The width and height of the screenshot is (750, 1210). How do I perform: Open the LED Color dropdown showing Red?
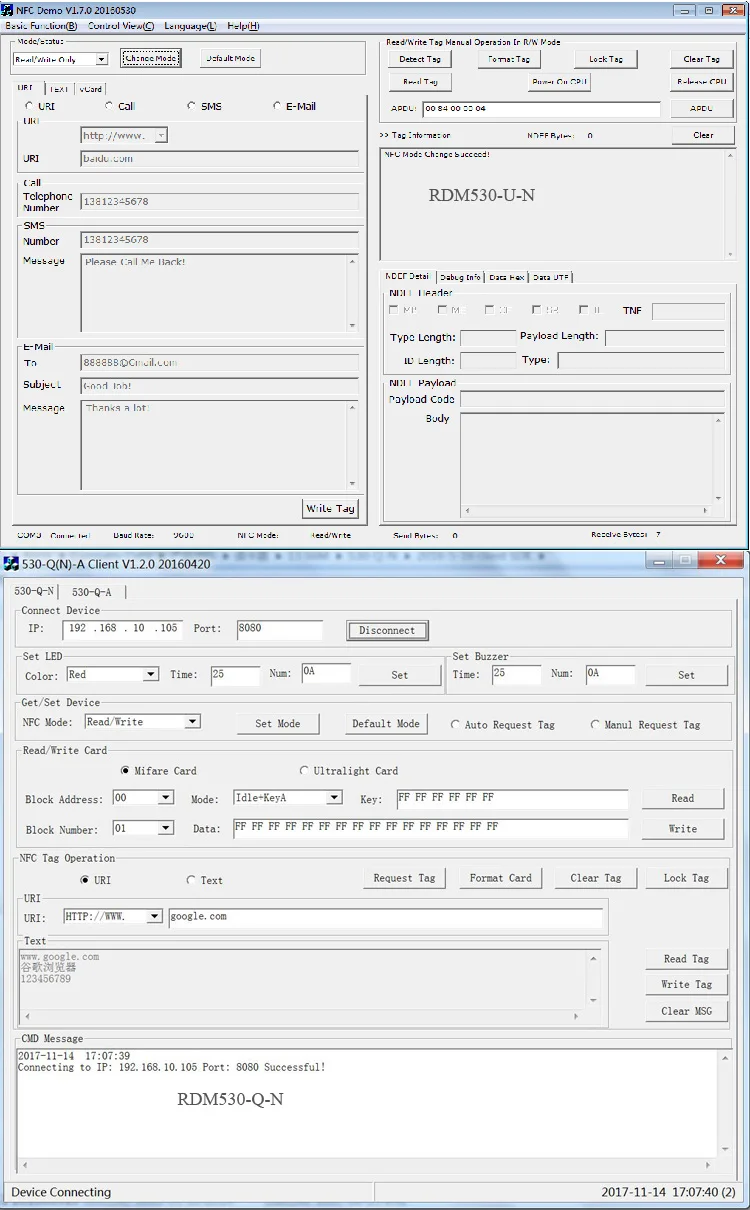(x=151, y=675)
